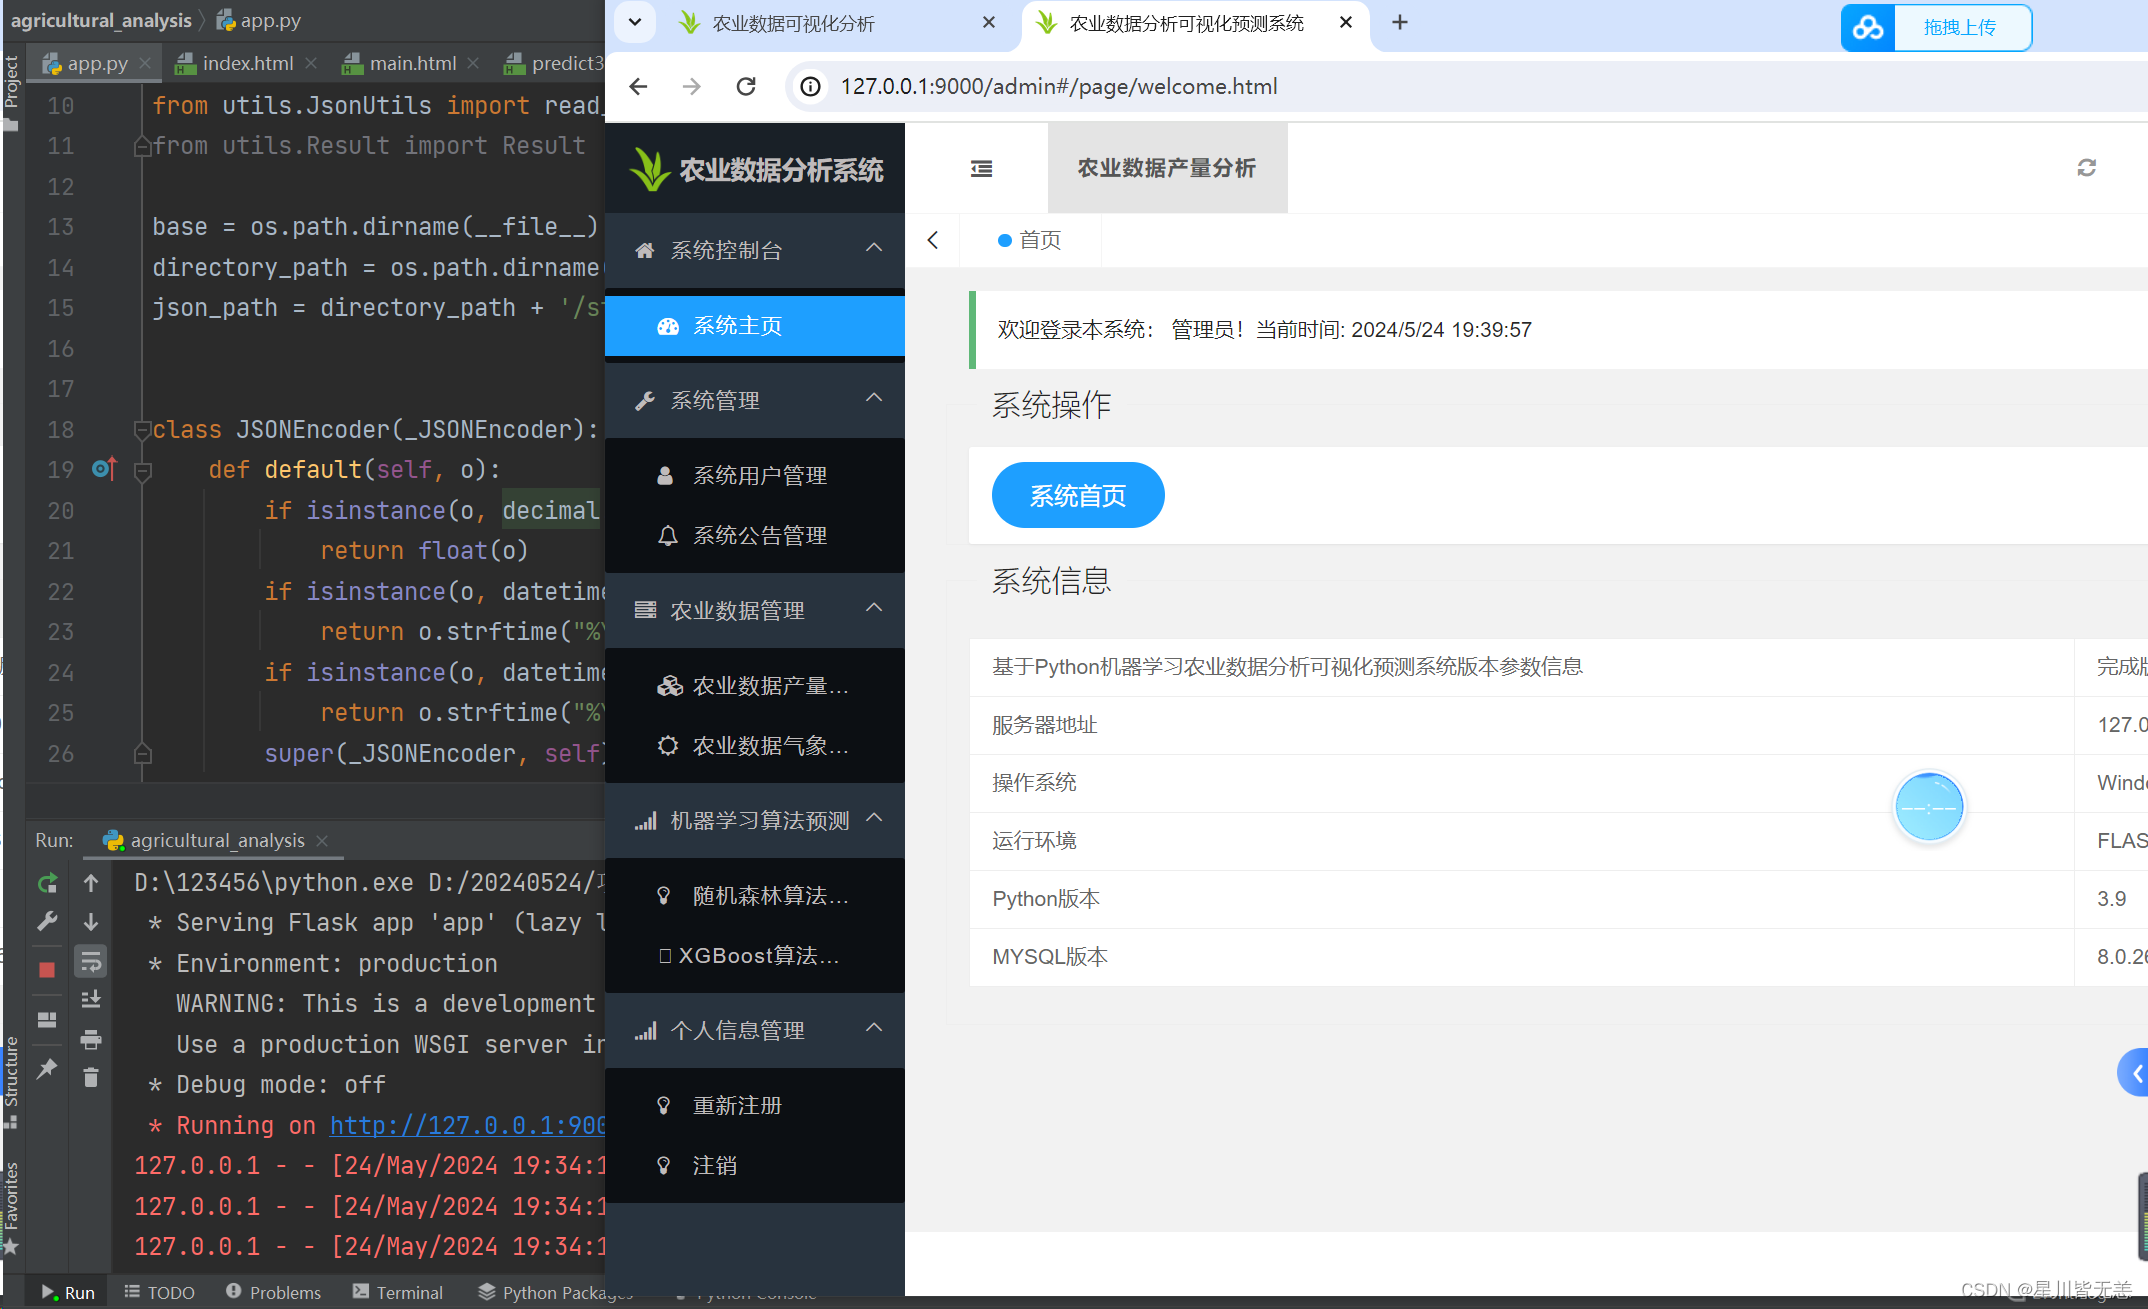Viewport: 2148px width, 1309px height.
Task: Pin the run tool window
Action: coord(46,1068)
